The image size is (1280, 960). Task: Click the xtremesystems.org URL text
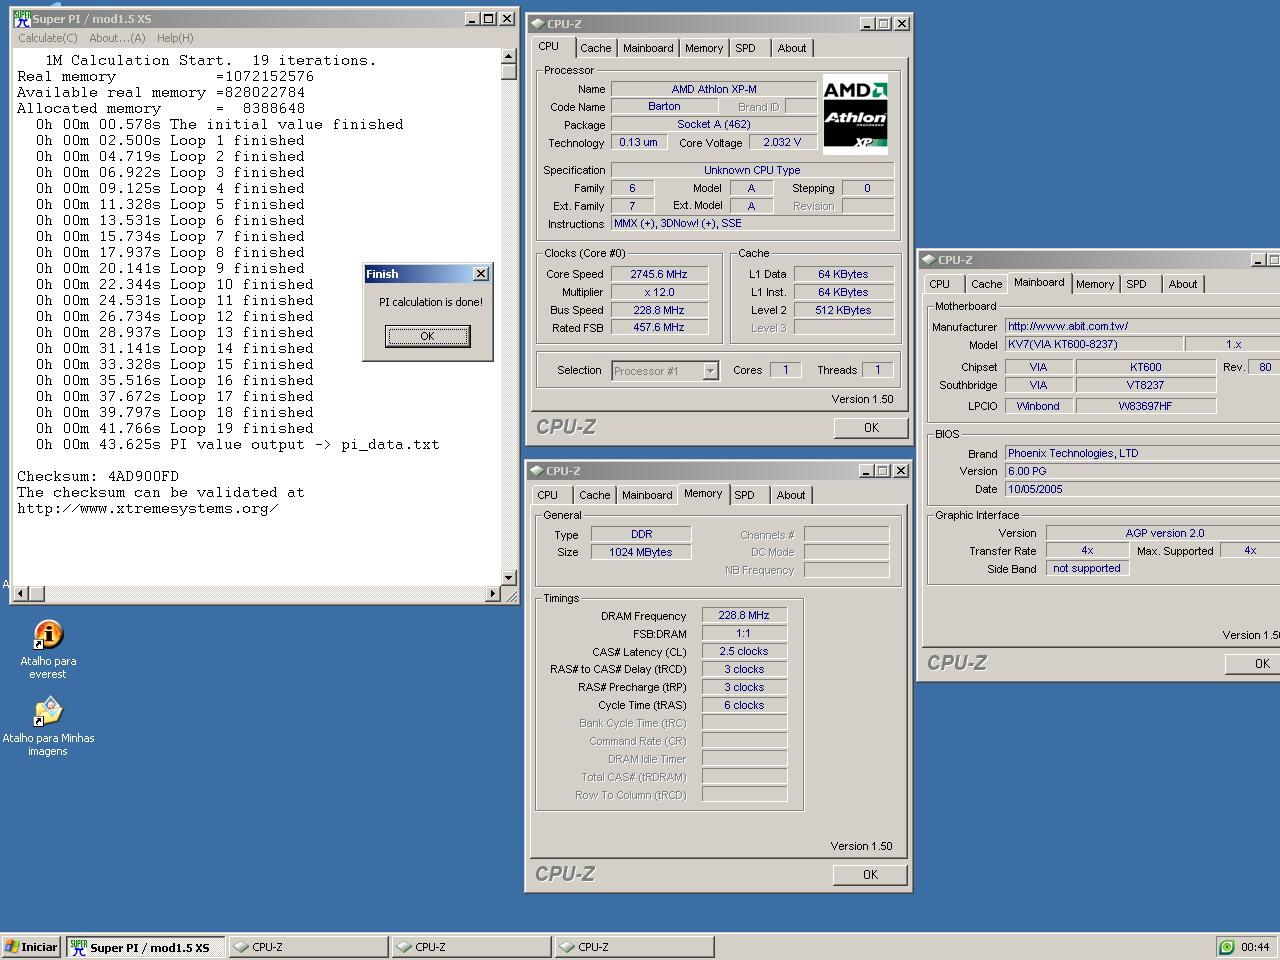148,508
